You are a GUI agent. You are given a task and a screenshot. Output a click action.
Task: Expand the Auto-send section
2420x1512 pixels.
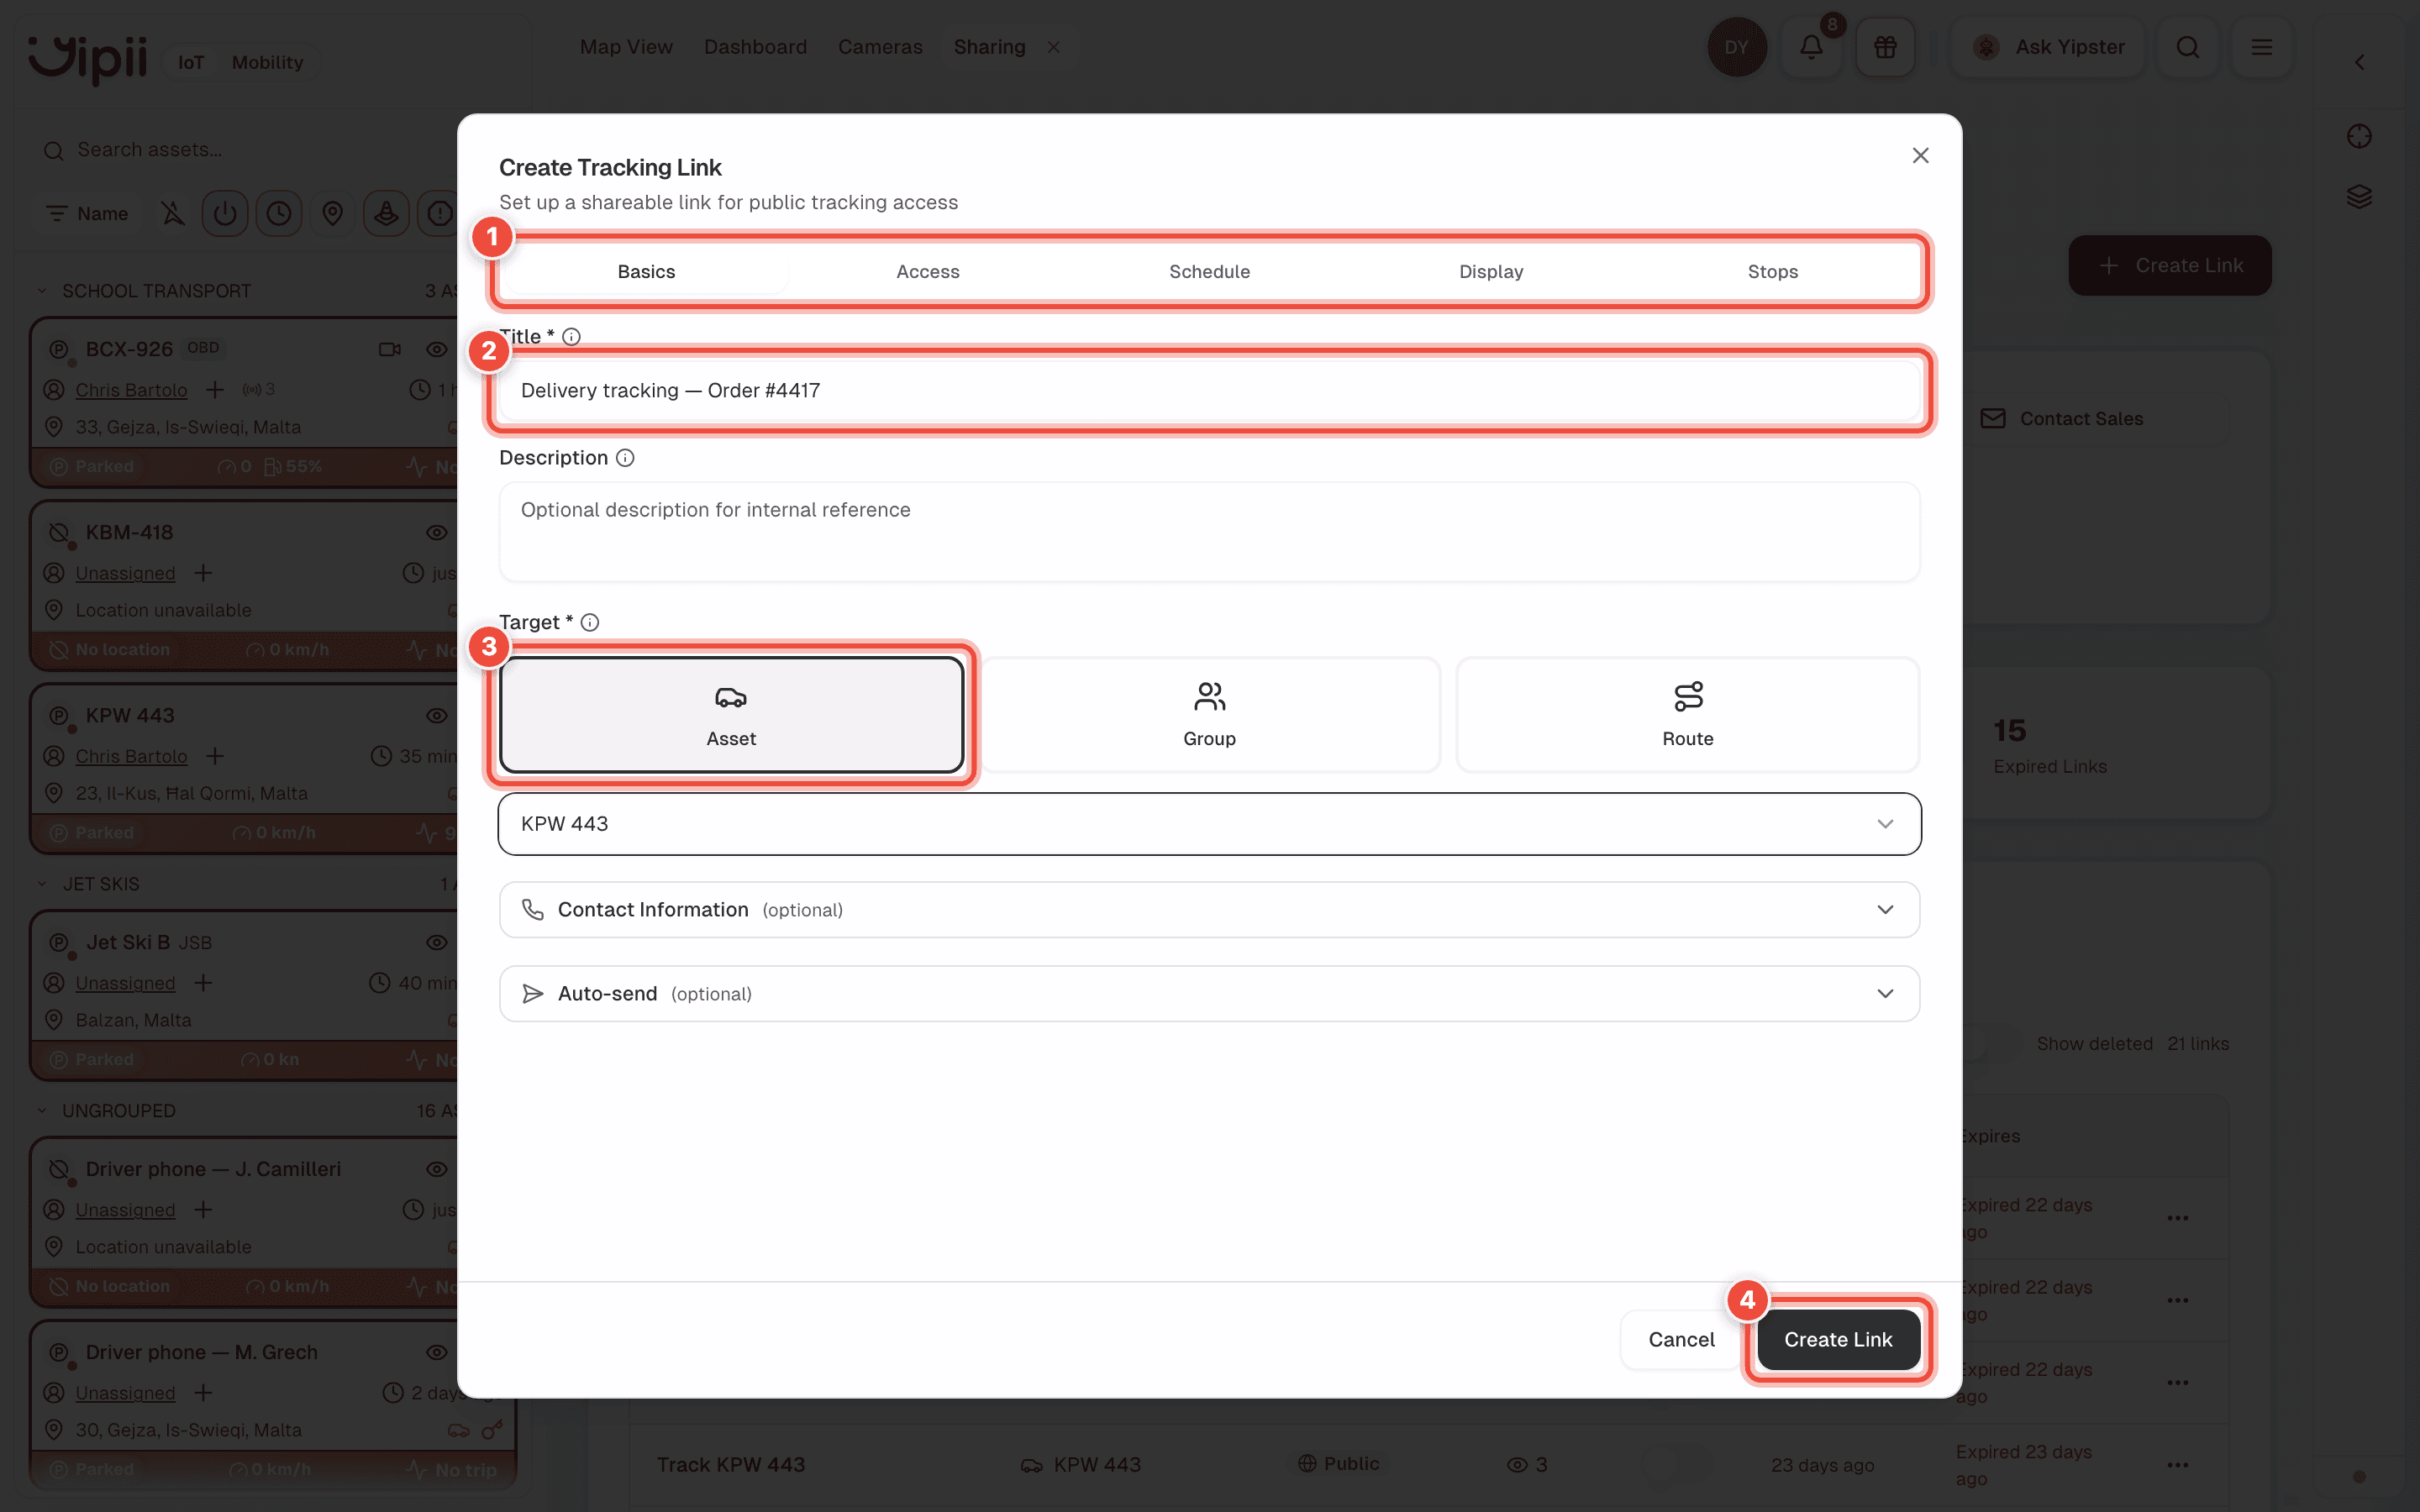[x=1209, y=993]
